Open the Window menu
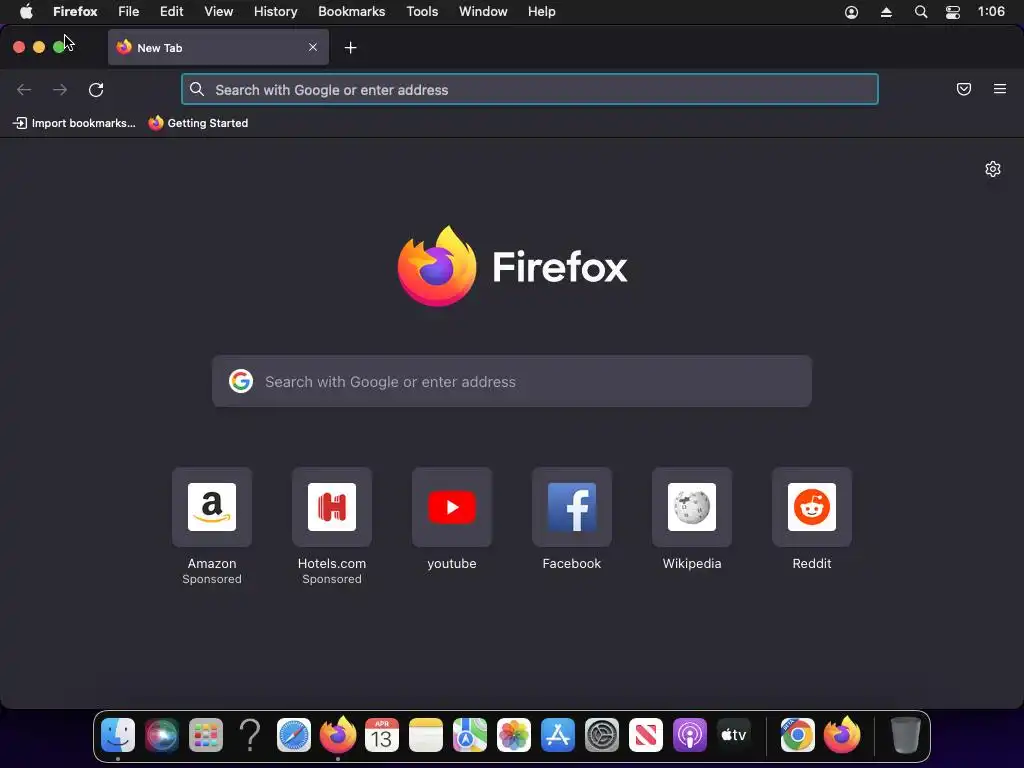Image resolution: width=1024 pixels, height=768 pixels. pyautogui.click(x=483, y=12)
